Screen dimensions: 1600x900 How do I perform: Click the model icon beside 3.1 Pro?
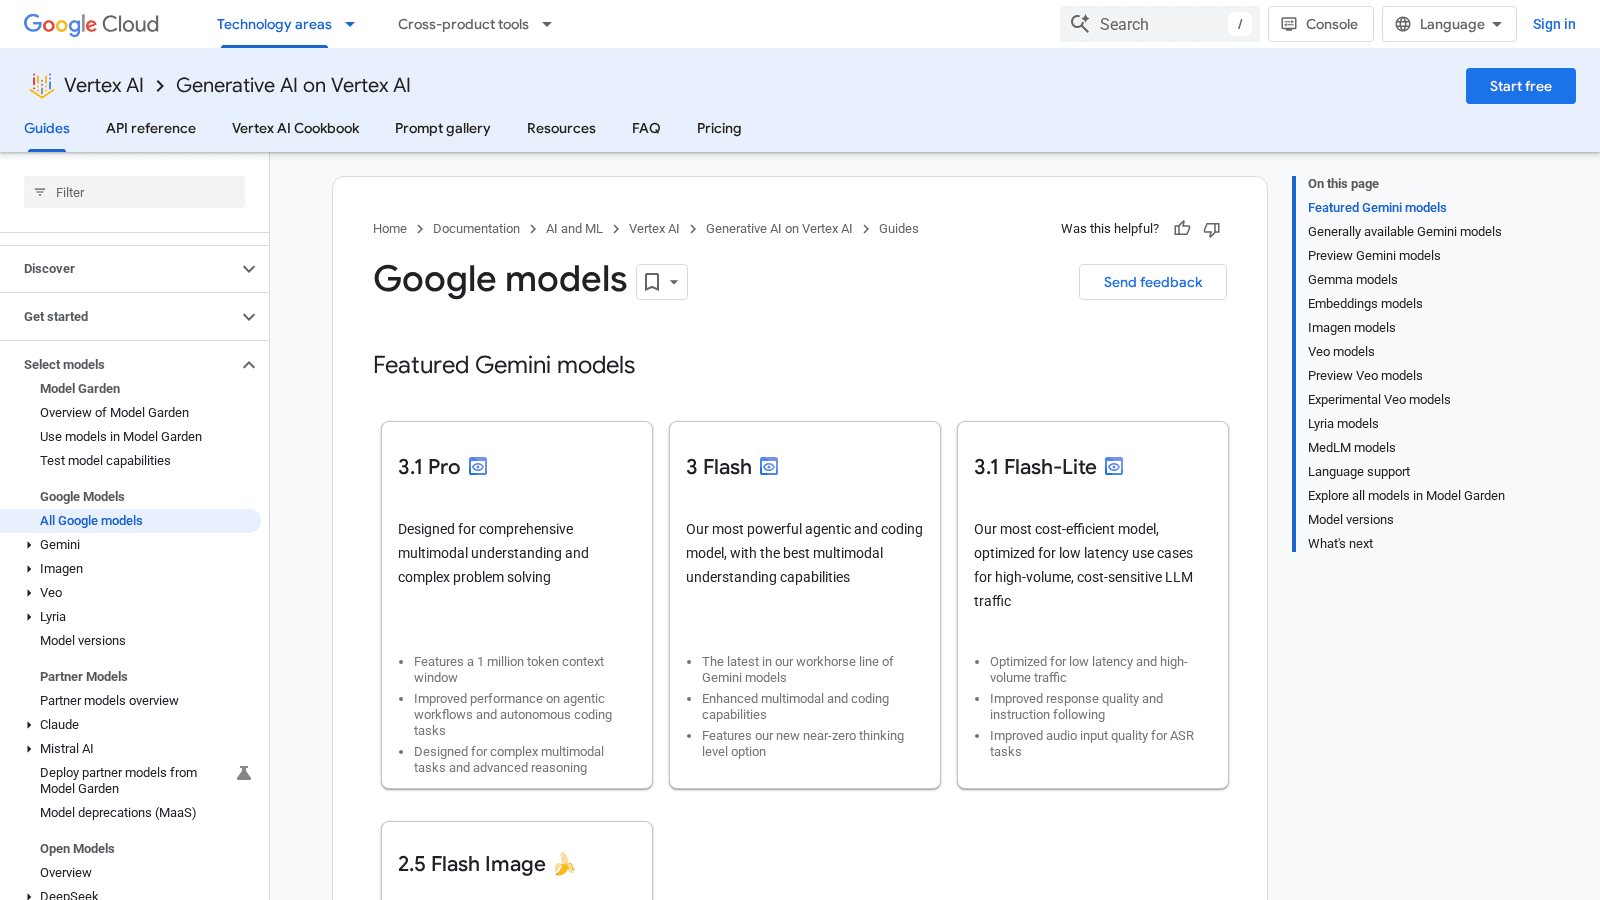coord(478,466)
